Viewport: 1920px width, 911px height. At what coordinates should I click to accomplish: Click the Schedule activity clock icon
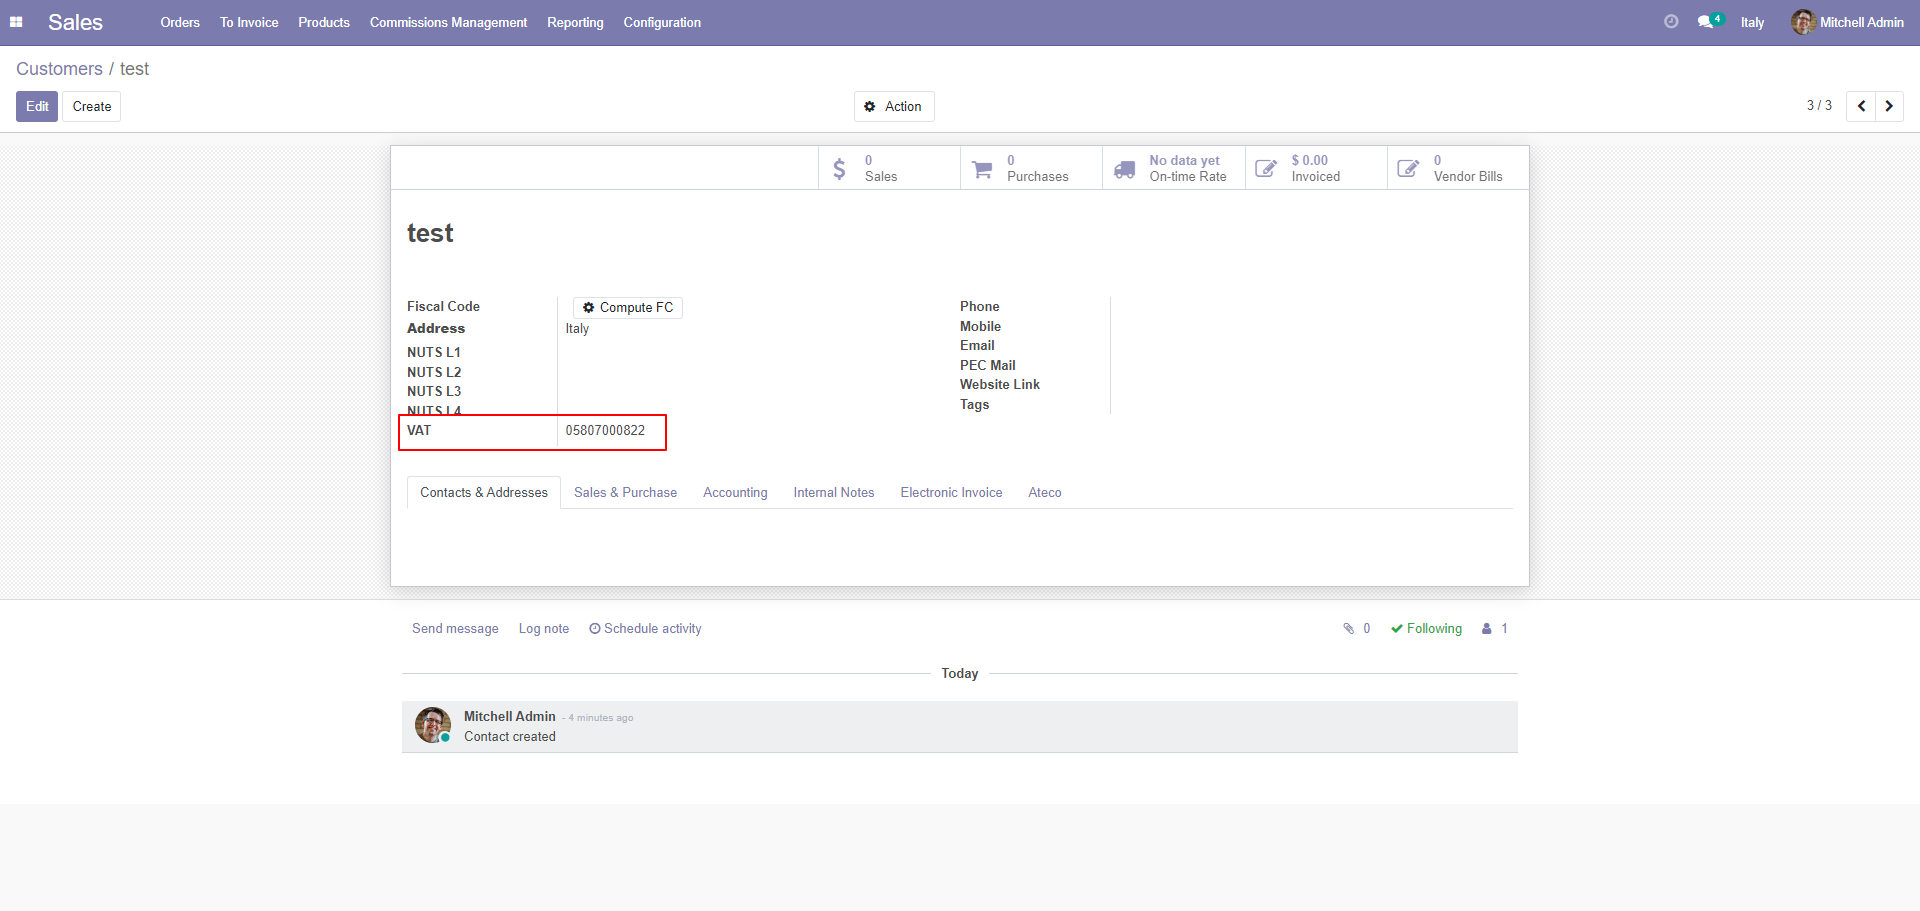(594, 628)
